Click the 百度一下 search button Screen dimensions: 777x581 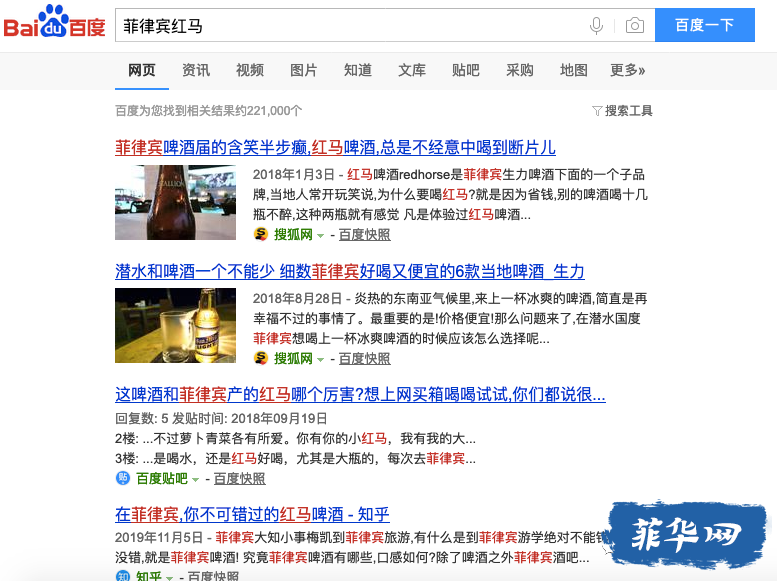[705, 25]
